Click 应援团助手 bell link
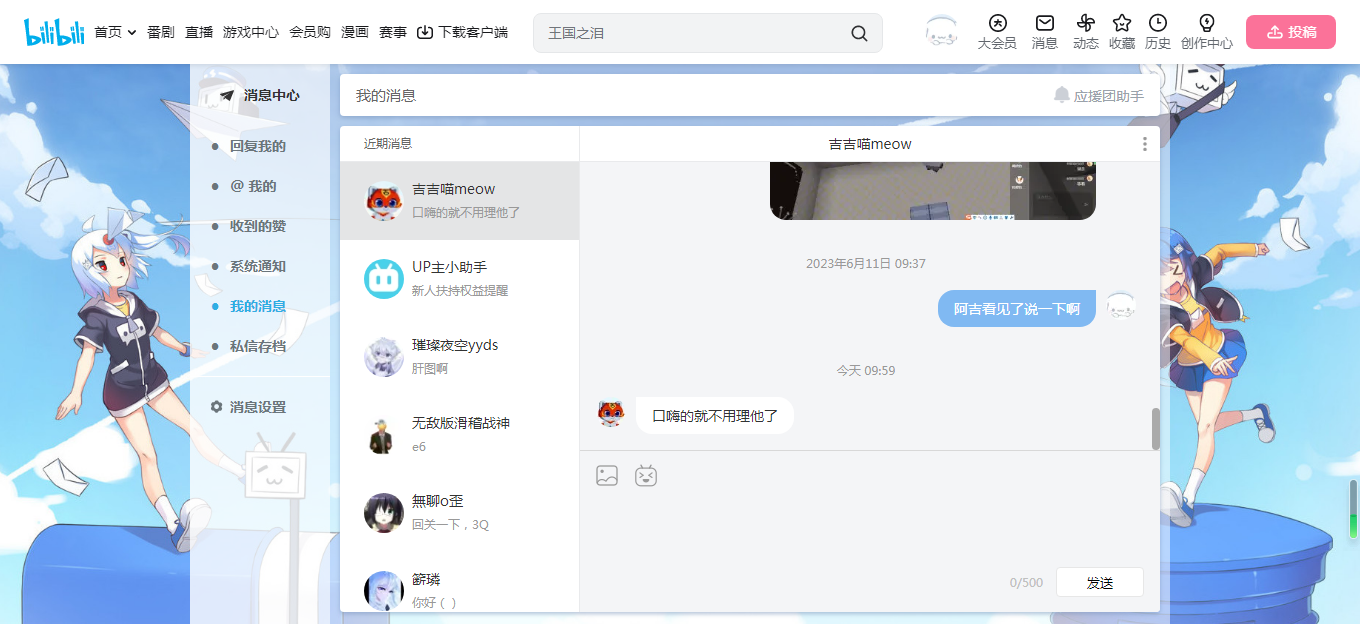 pyautogui.click(x=1099, y=96)
